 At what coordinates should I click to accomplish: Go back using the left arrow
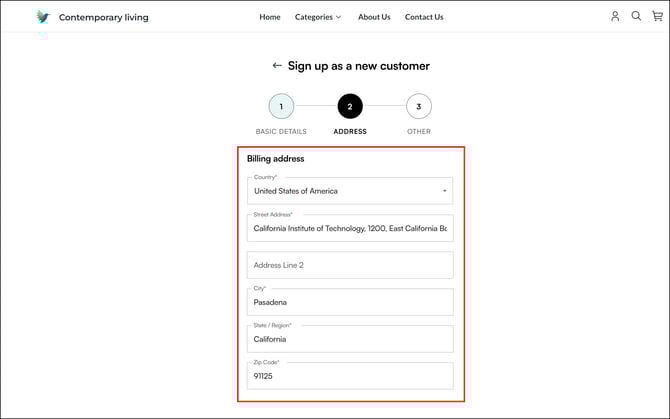277,66
